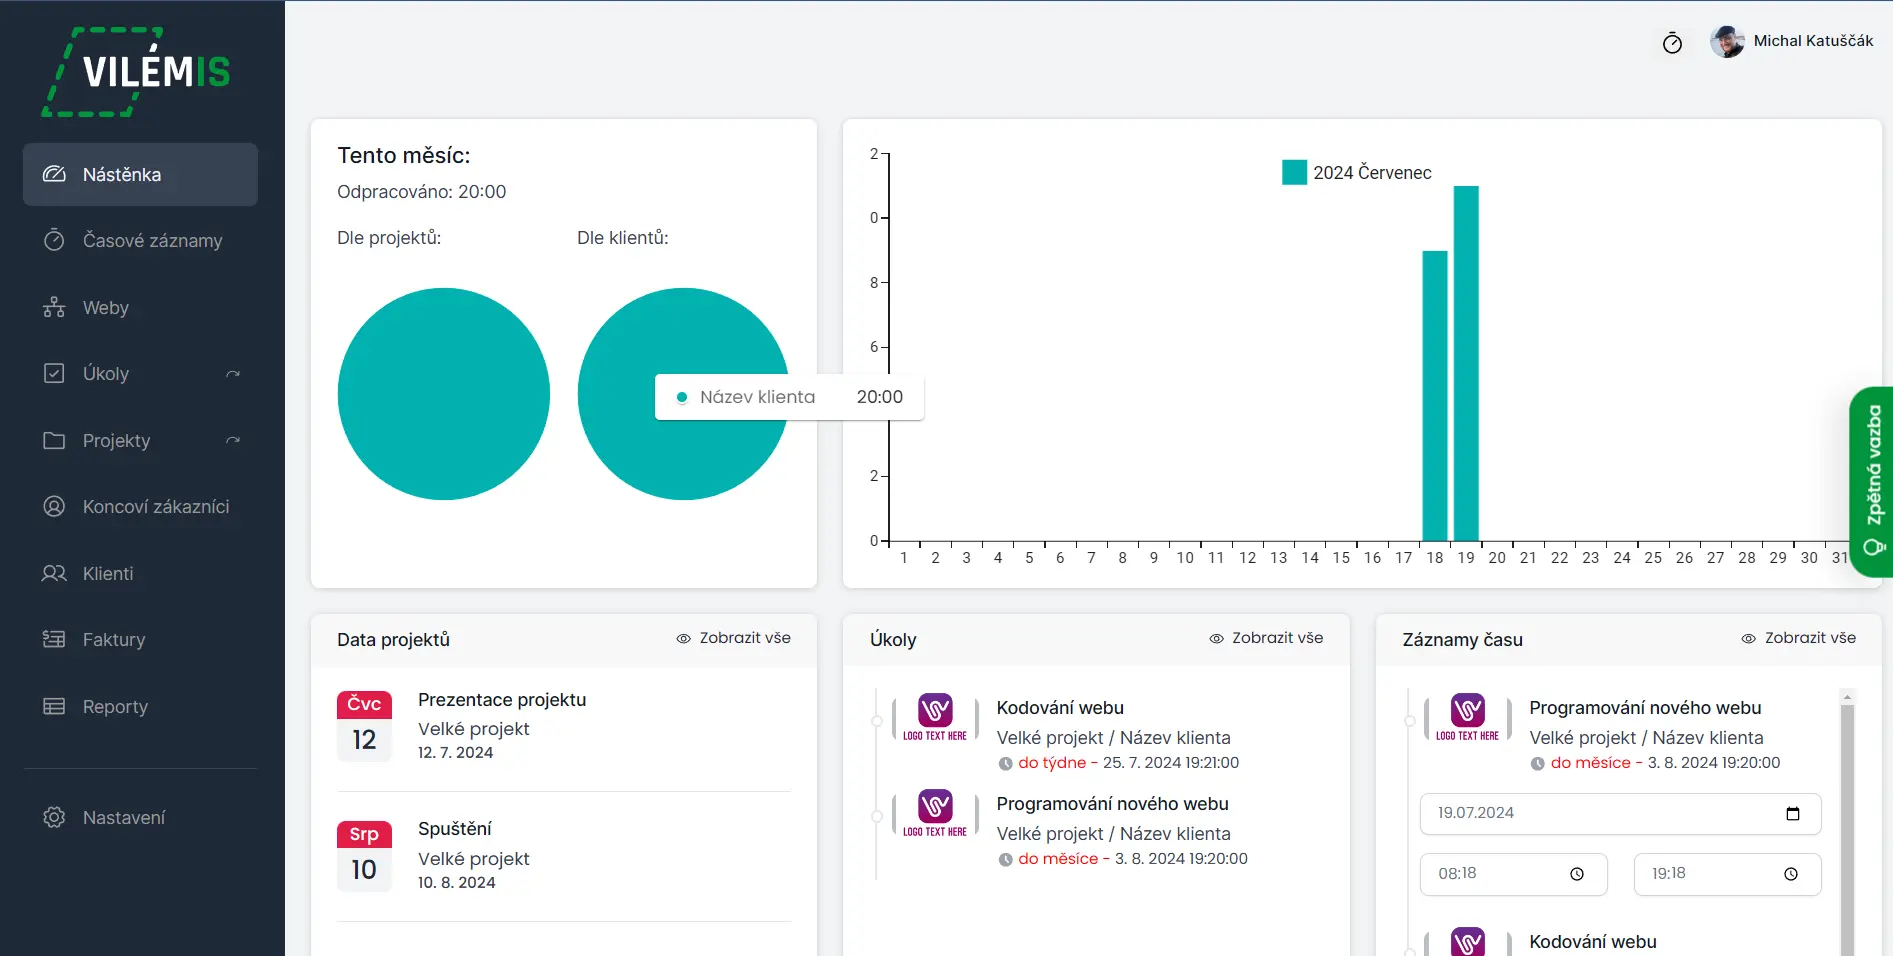Open Koncoví zákazníci menu item
The image size is (1893, 956).
pos(140,506)
